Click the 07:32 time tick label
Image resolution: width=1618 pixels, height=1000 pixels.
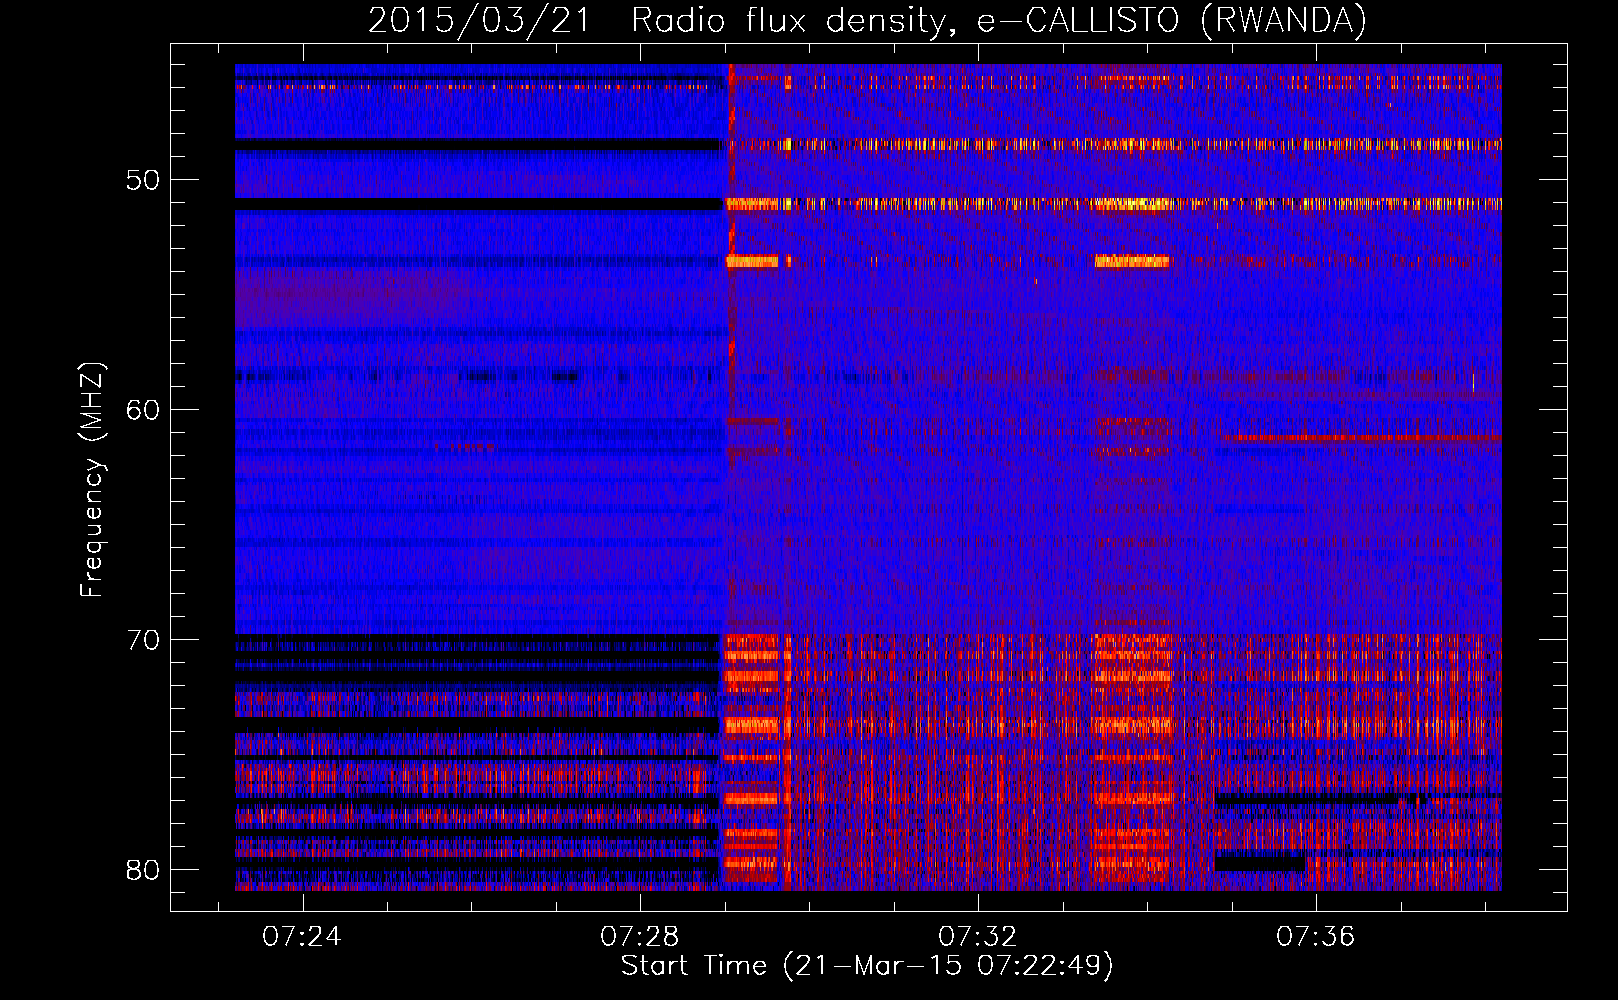pos(977,937)
